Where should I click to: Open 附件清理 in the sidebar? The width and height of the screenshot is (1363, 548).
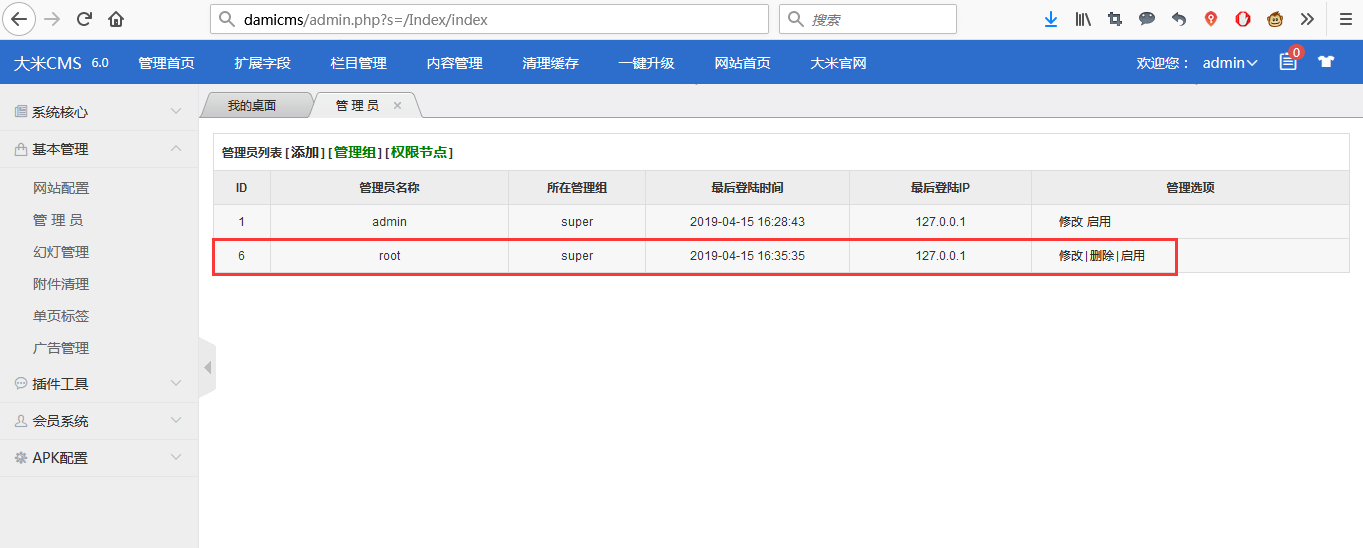point(61,284)
